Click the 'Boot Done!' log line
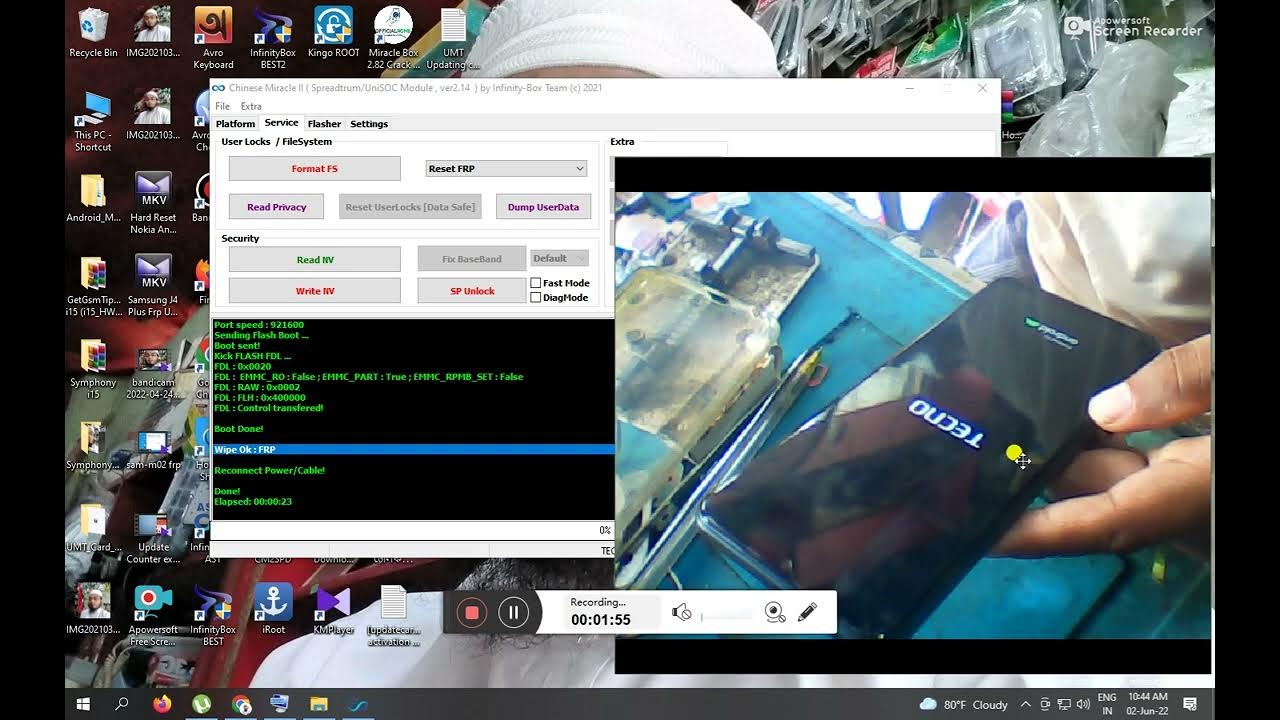The height and width of the screenshot is (720, 1280). [239, 429]
